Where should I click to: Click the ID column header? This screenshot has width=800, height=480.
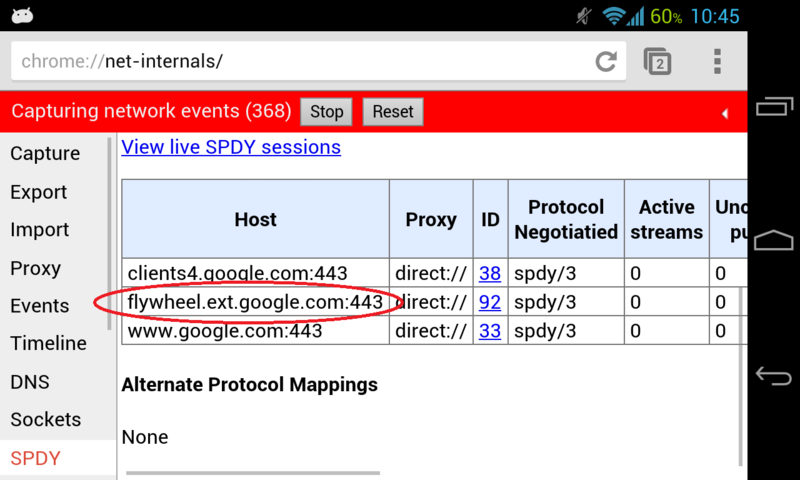tap(490, 219)
